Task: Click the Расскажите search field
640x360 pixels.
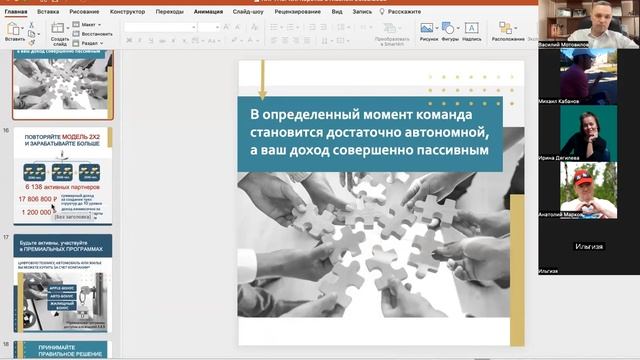Action: pyautogui.click(x=404, y=11)
